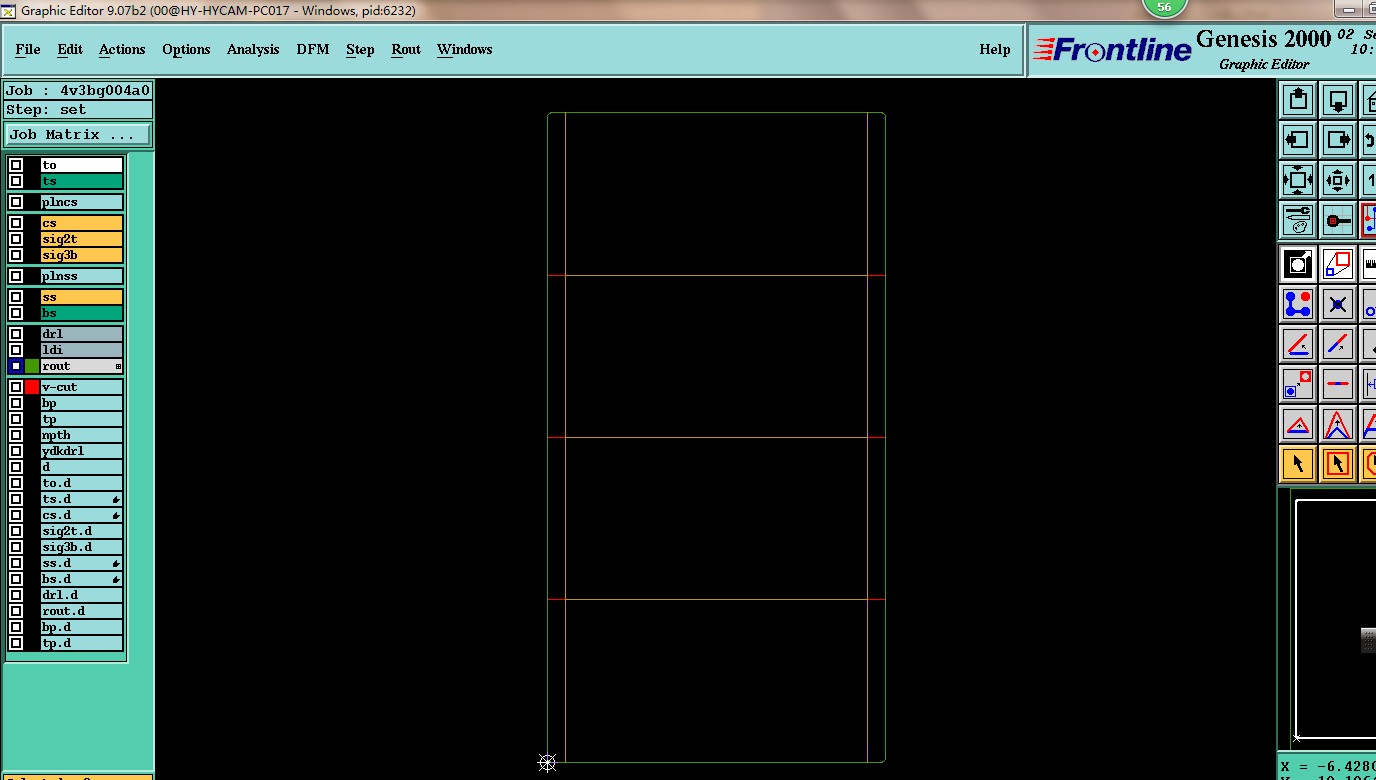This screenshot has width=1376, height=780.
Task: Open the Analysis menu
Action: click(x=253, y=49)
